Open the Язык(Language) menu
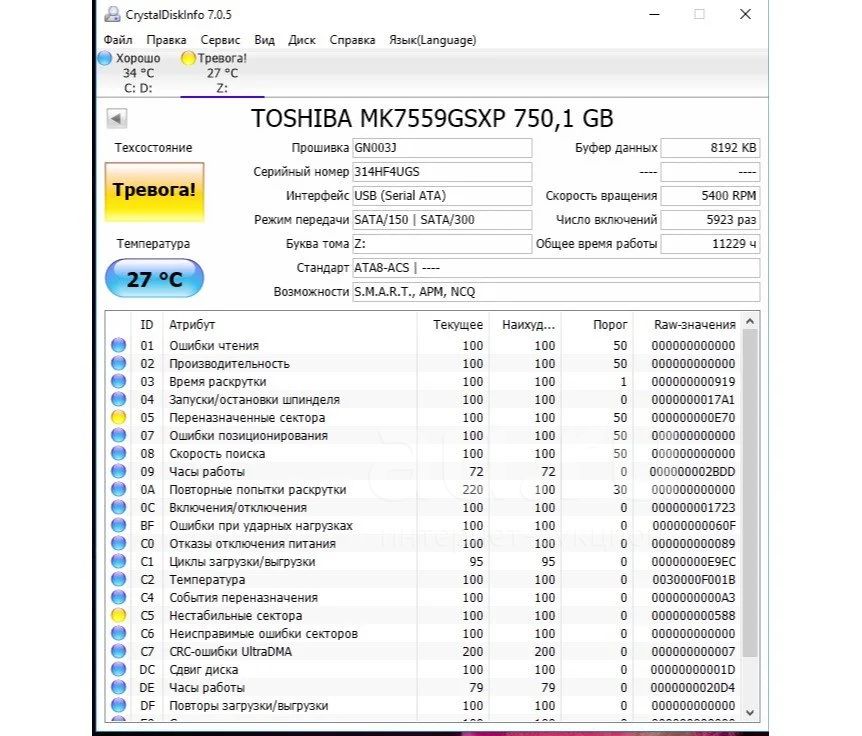Screen dimensions: 862x736 click(x=433, y=40)
